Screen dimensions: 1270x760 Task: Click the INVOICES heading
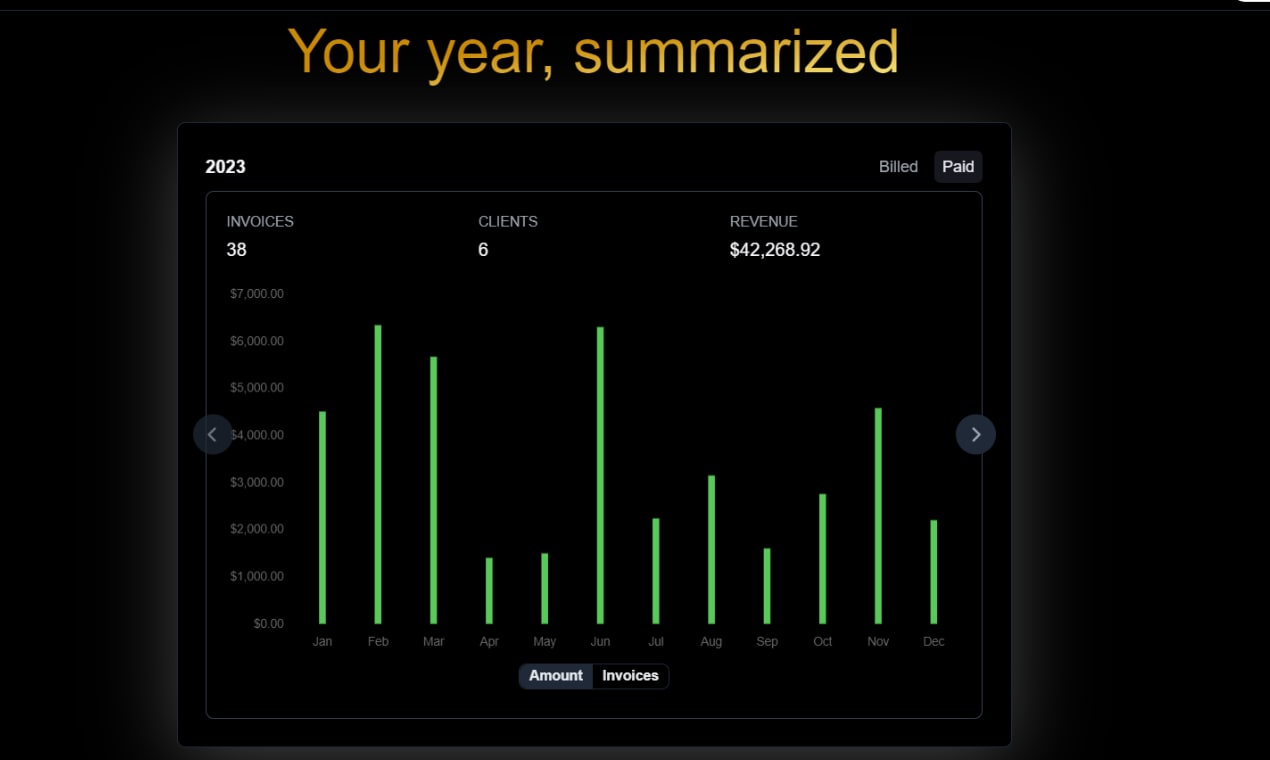pyautogui.click(x=260, y=222)
